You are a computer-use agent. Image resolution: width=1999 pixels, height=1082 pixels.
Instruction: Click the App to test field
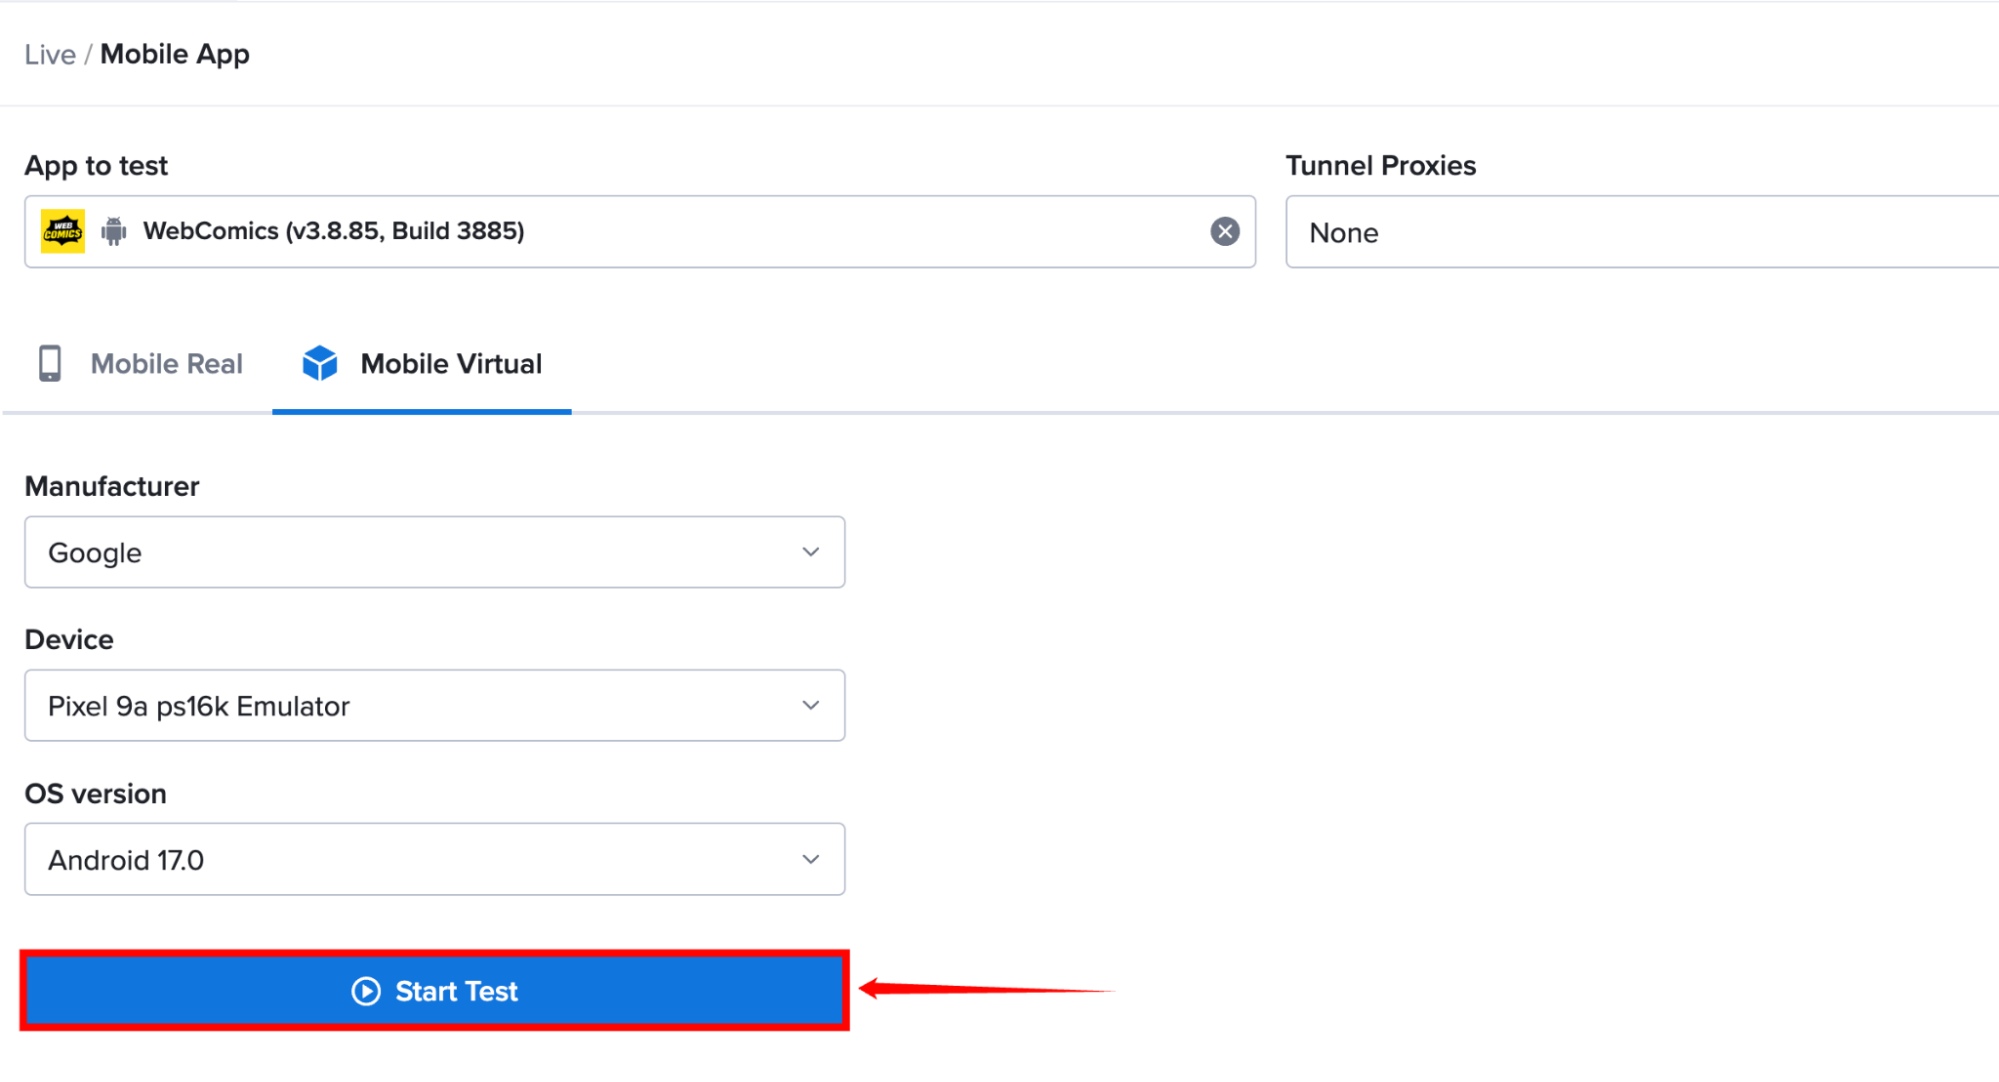pos(640,232)
